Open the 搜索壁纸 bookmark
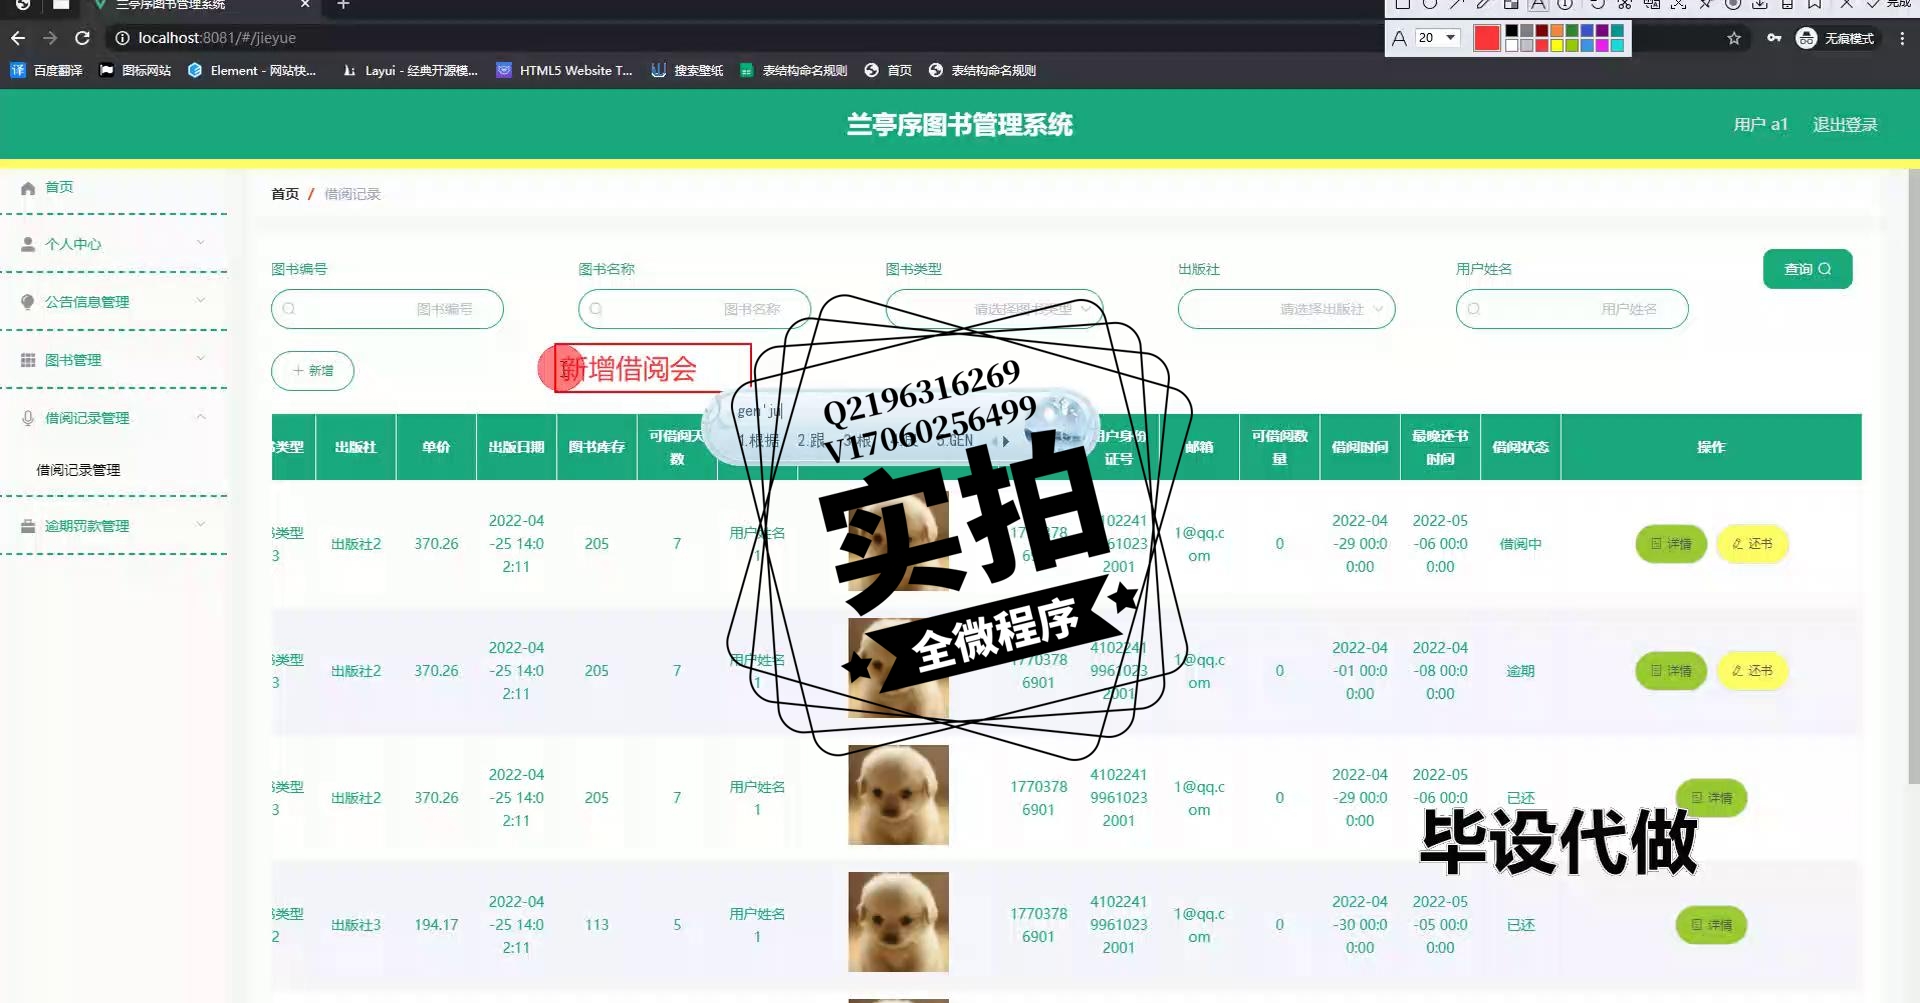This screenshot has width=1920, height=1003. [687, 70]
